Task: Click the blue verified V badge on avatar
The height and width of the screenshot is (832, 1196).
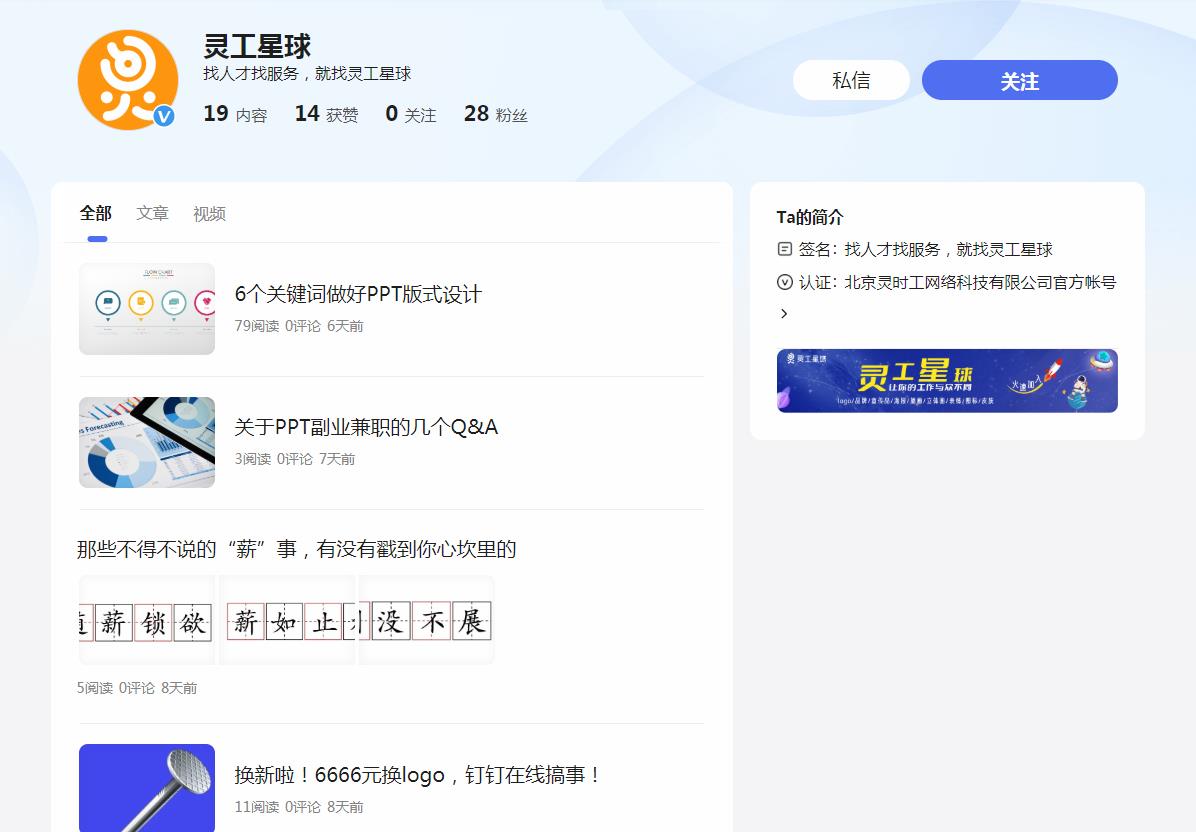Action: [163, 116]
